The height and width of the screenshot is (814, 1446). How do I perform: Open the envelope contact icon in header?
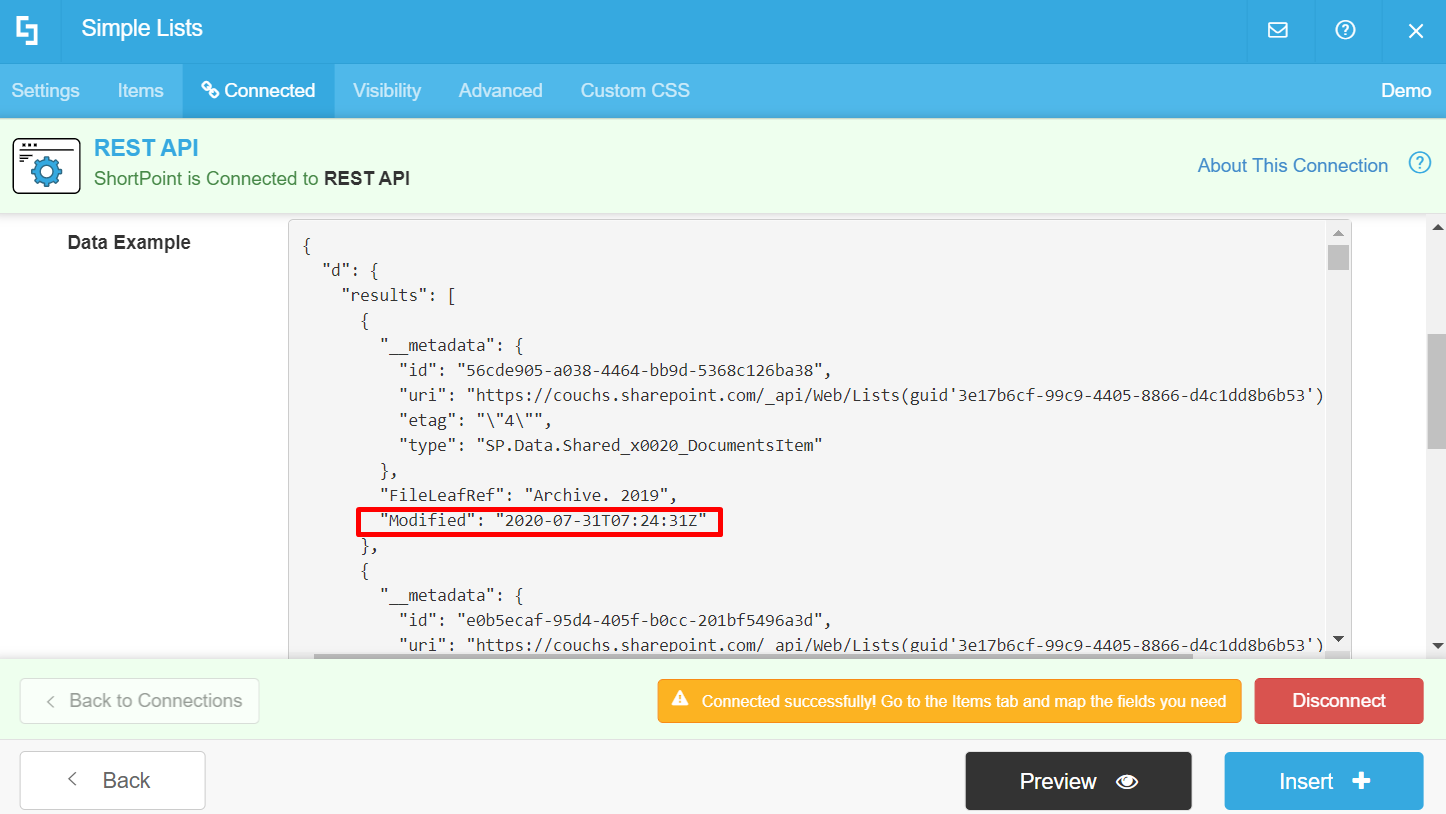pyautogui.click(x=1278, y=30)
